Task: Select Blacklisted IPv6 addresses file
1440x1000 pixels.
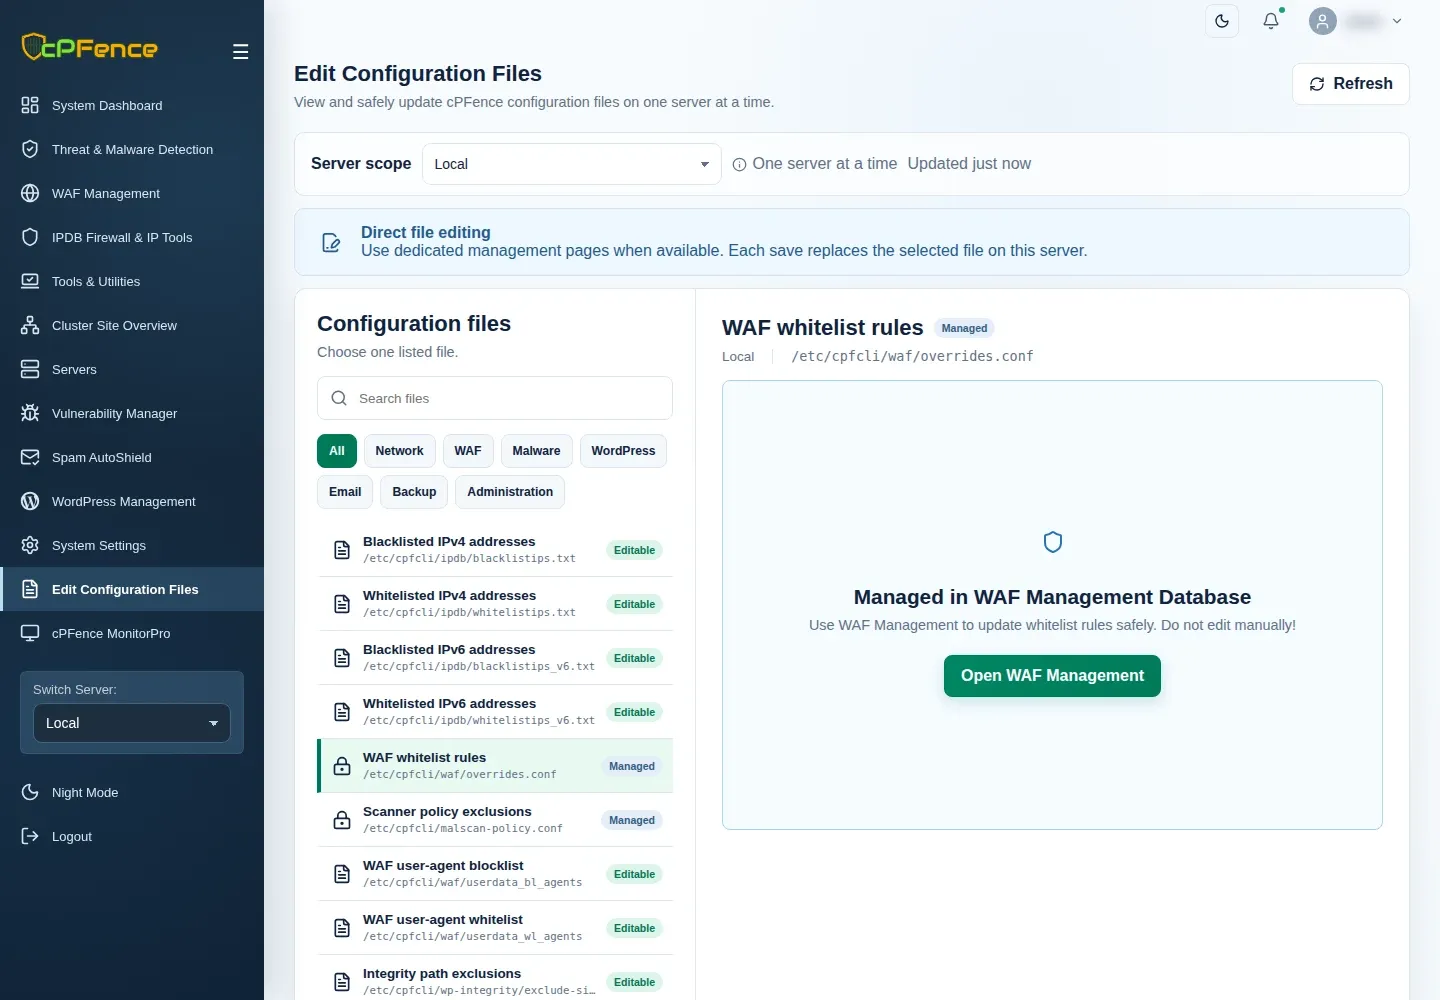Action: tap(495, 658)
